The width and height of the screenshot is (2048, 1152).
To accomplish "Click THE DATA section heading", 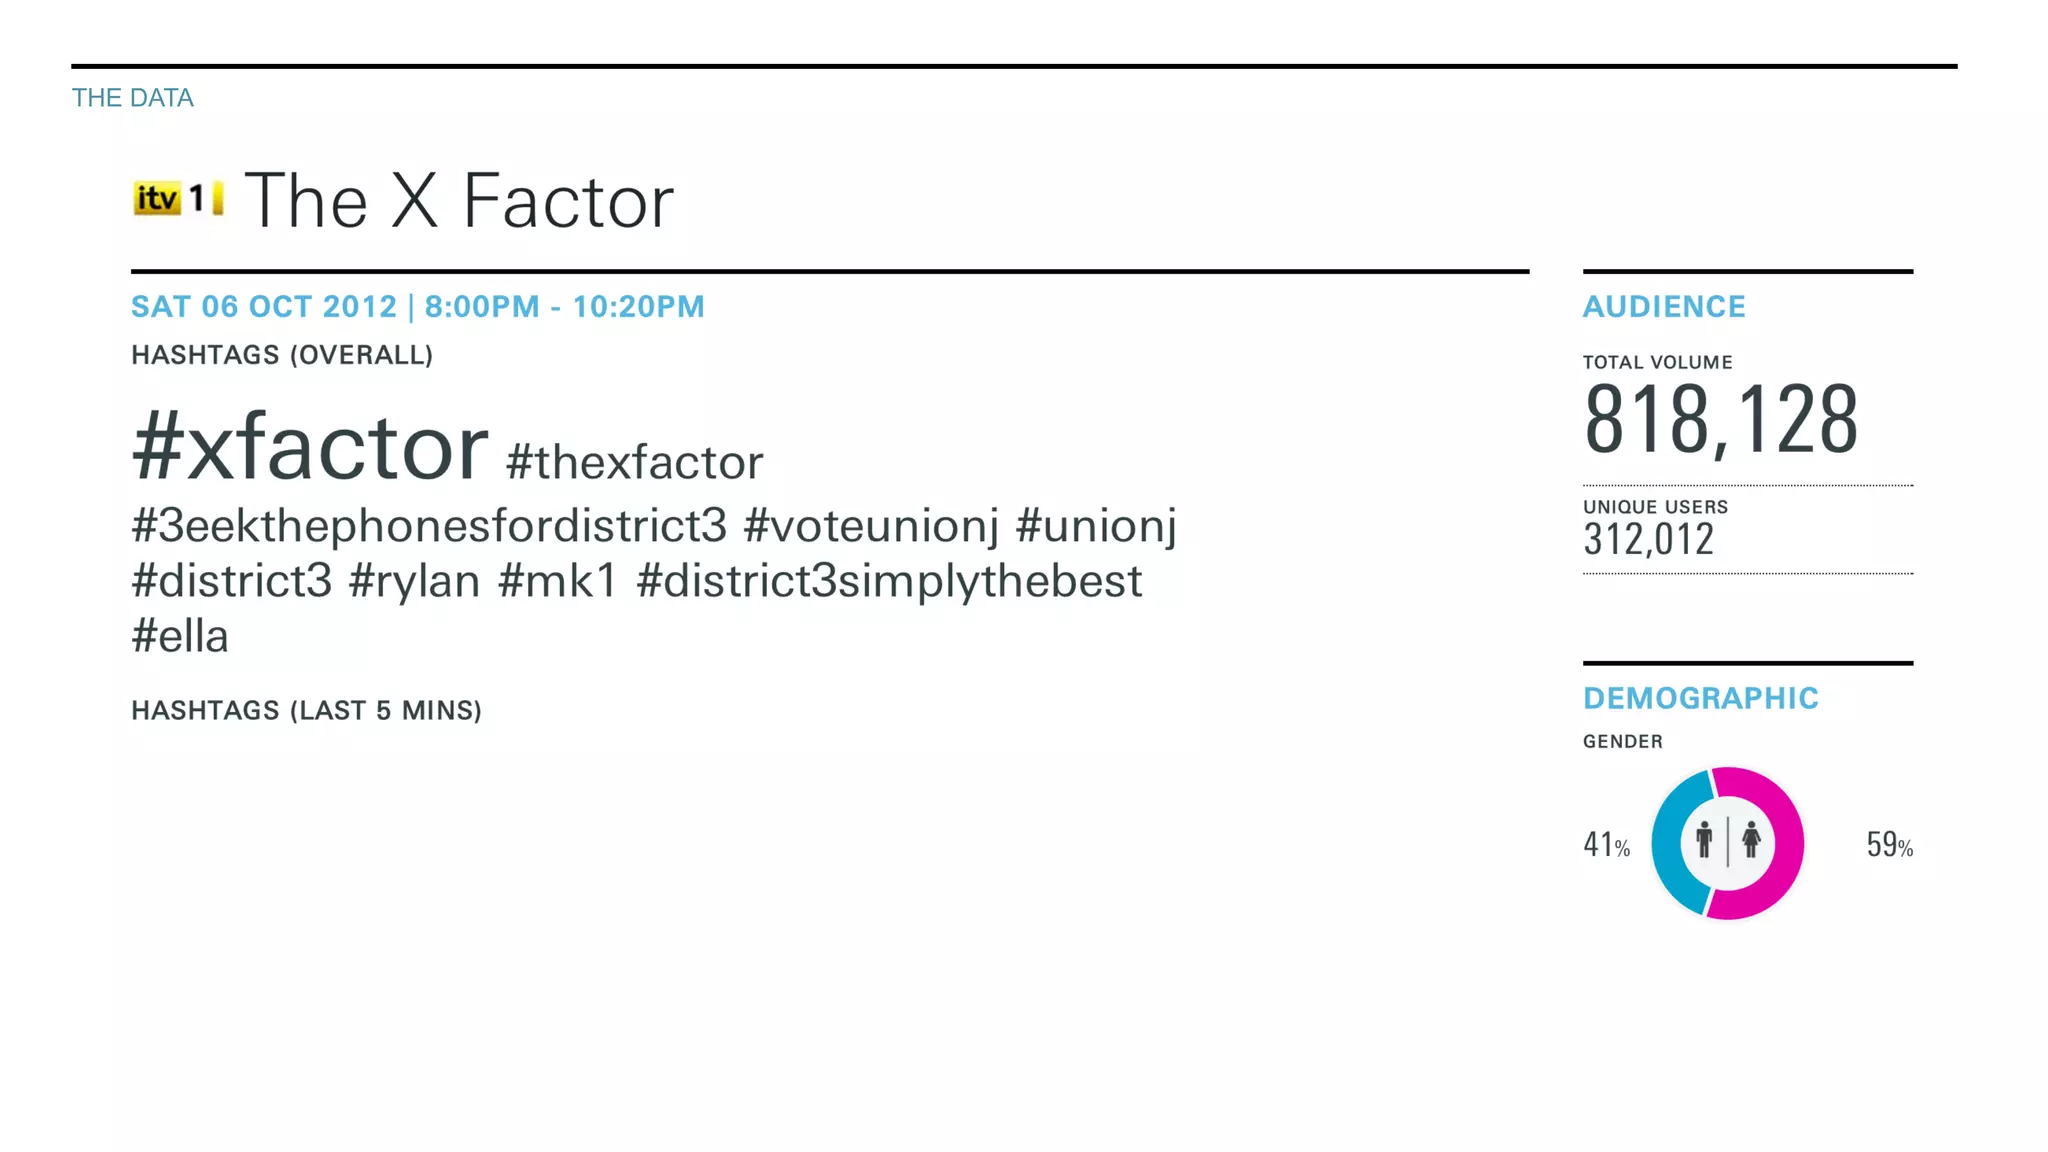I will tap(133, 98).
